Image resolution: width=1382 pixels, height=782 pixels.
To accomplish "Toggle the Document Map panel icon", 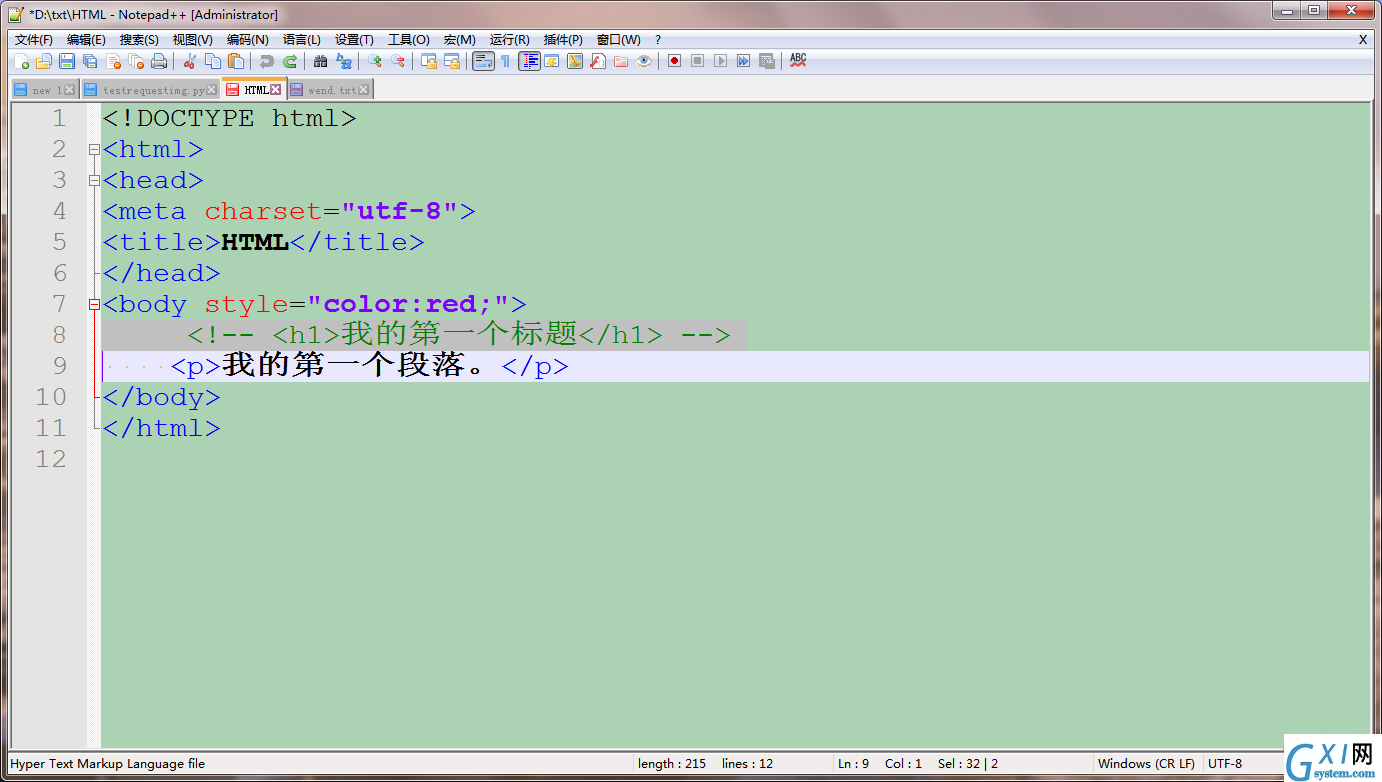I will coord(575,61).
